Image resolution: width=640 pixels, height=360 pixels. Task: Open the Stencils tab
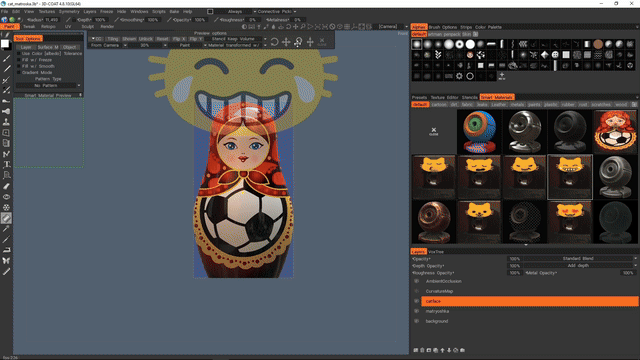pos(469,97)
